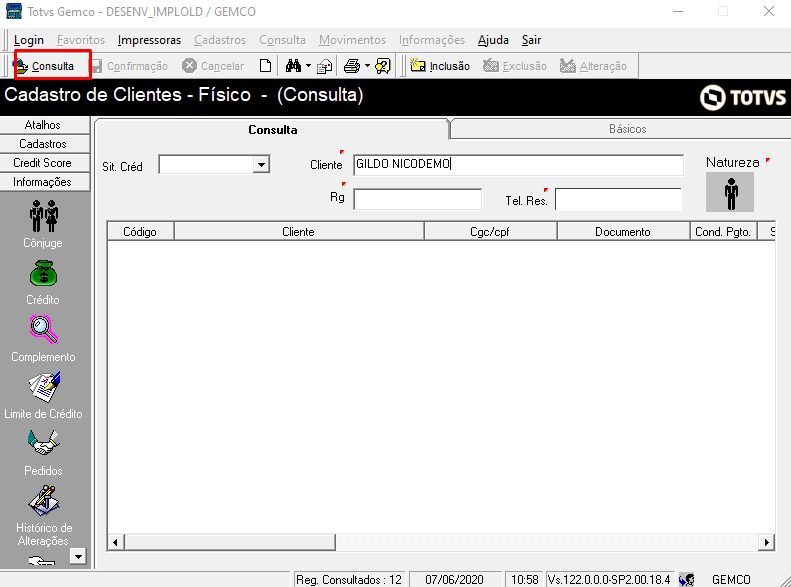The height and width of the screenshot is (587, 791).
Task: Click the blank new document icon
Action: click(265, 66)
